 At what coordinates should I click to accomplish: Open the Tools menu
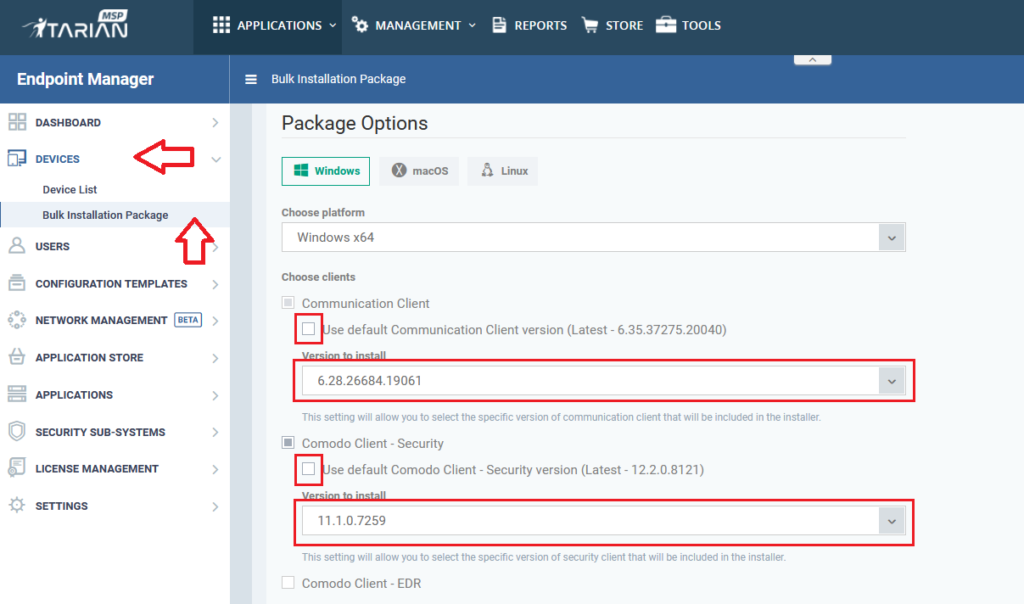688,25
